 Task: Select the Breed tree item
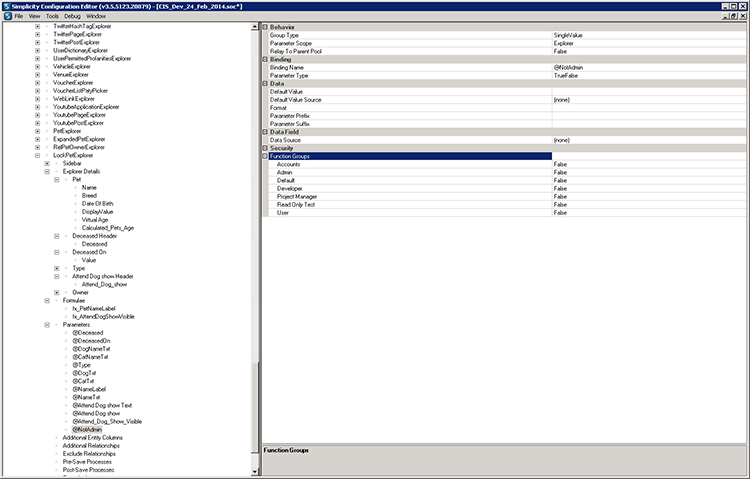coord(89,196)
